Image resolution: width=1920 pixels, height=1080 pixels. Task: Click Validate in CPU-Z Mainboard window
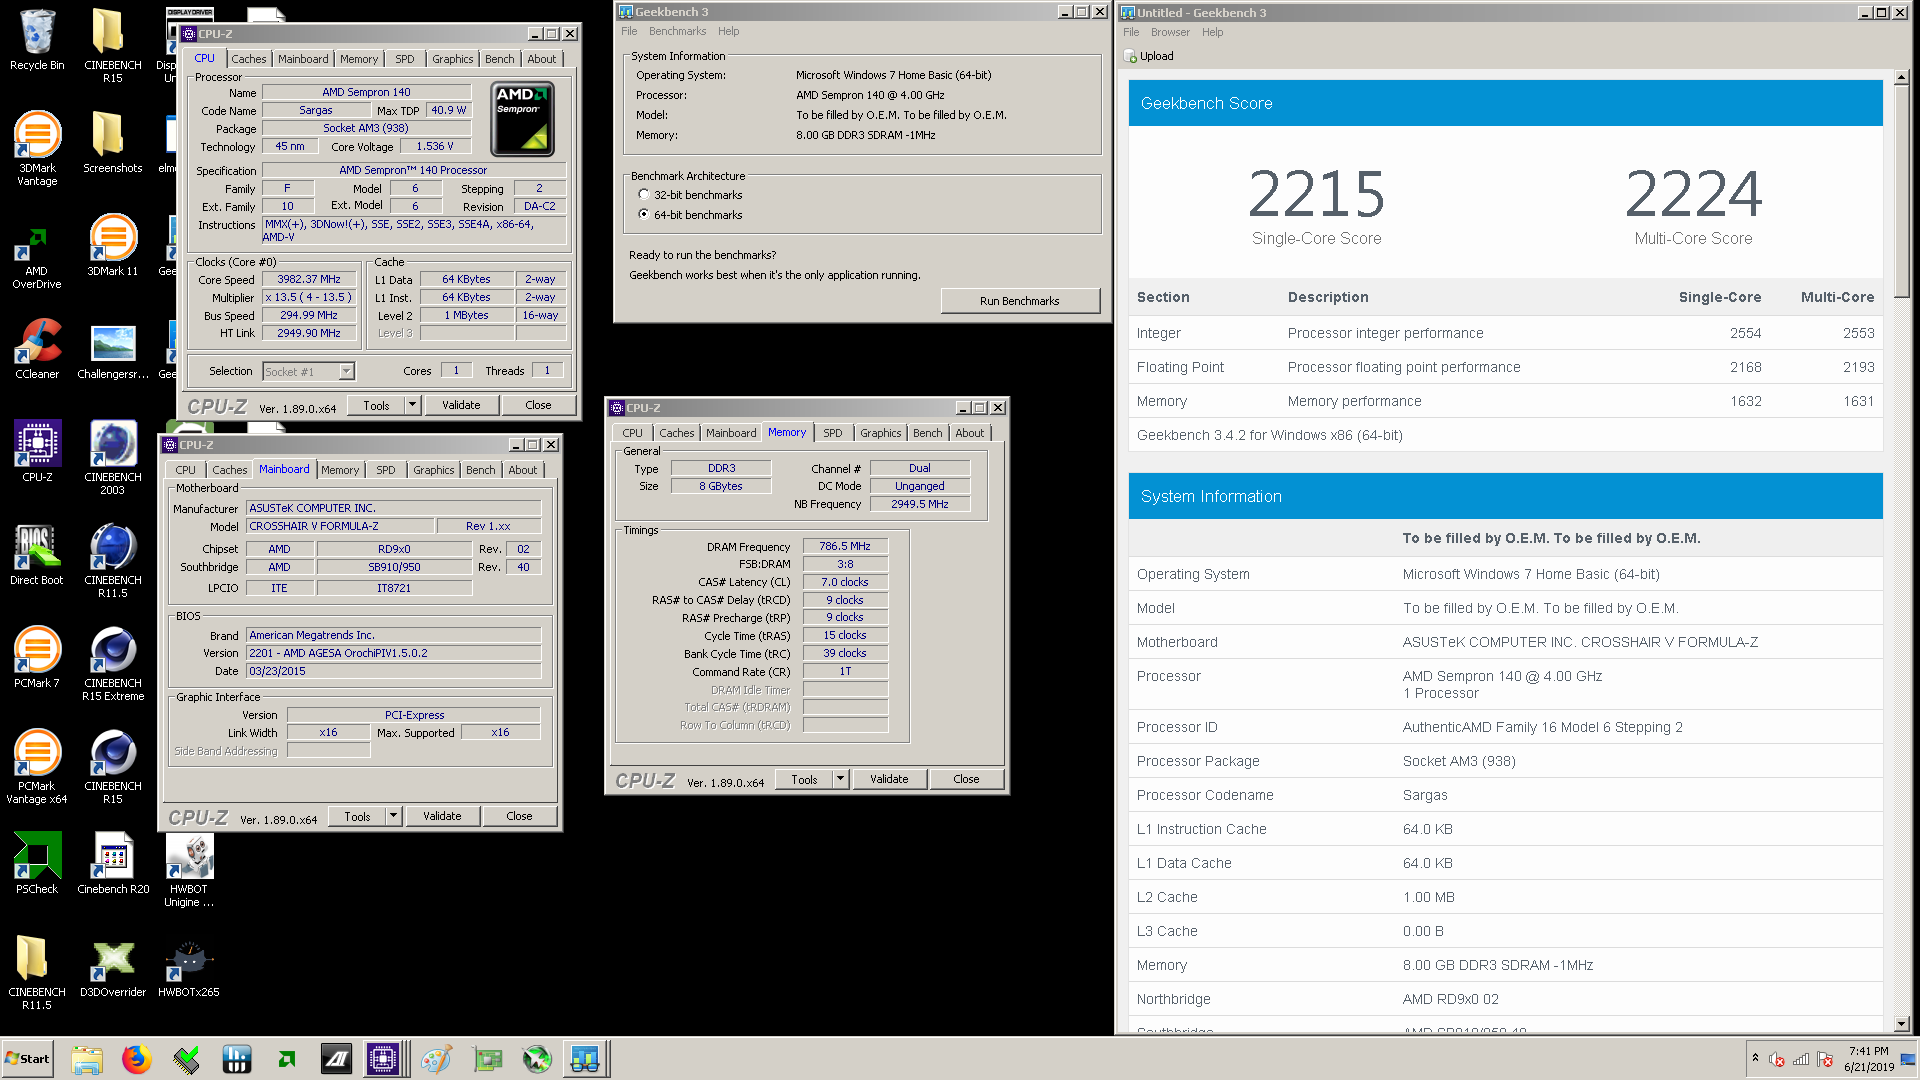click(442, 816)
